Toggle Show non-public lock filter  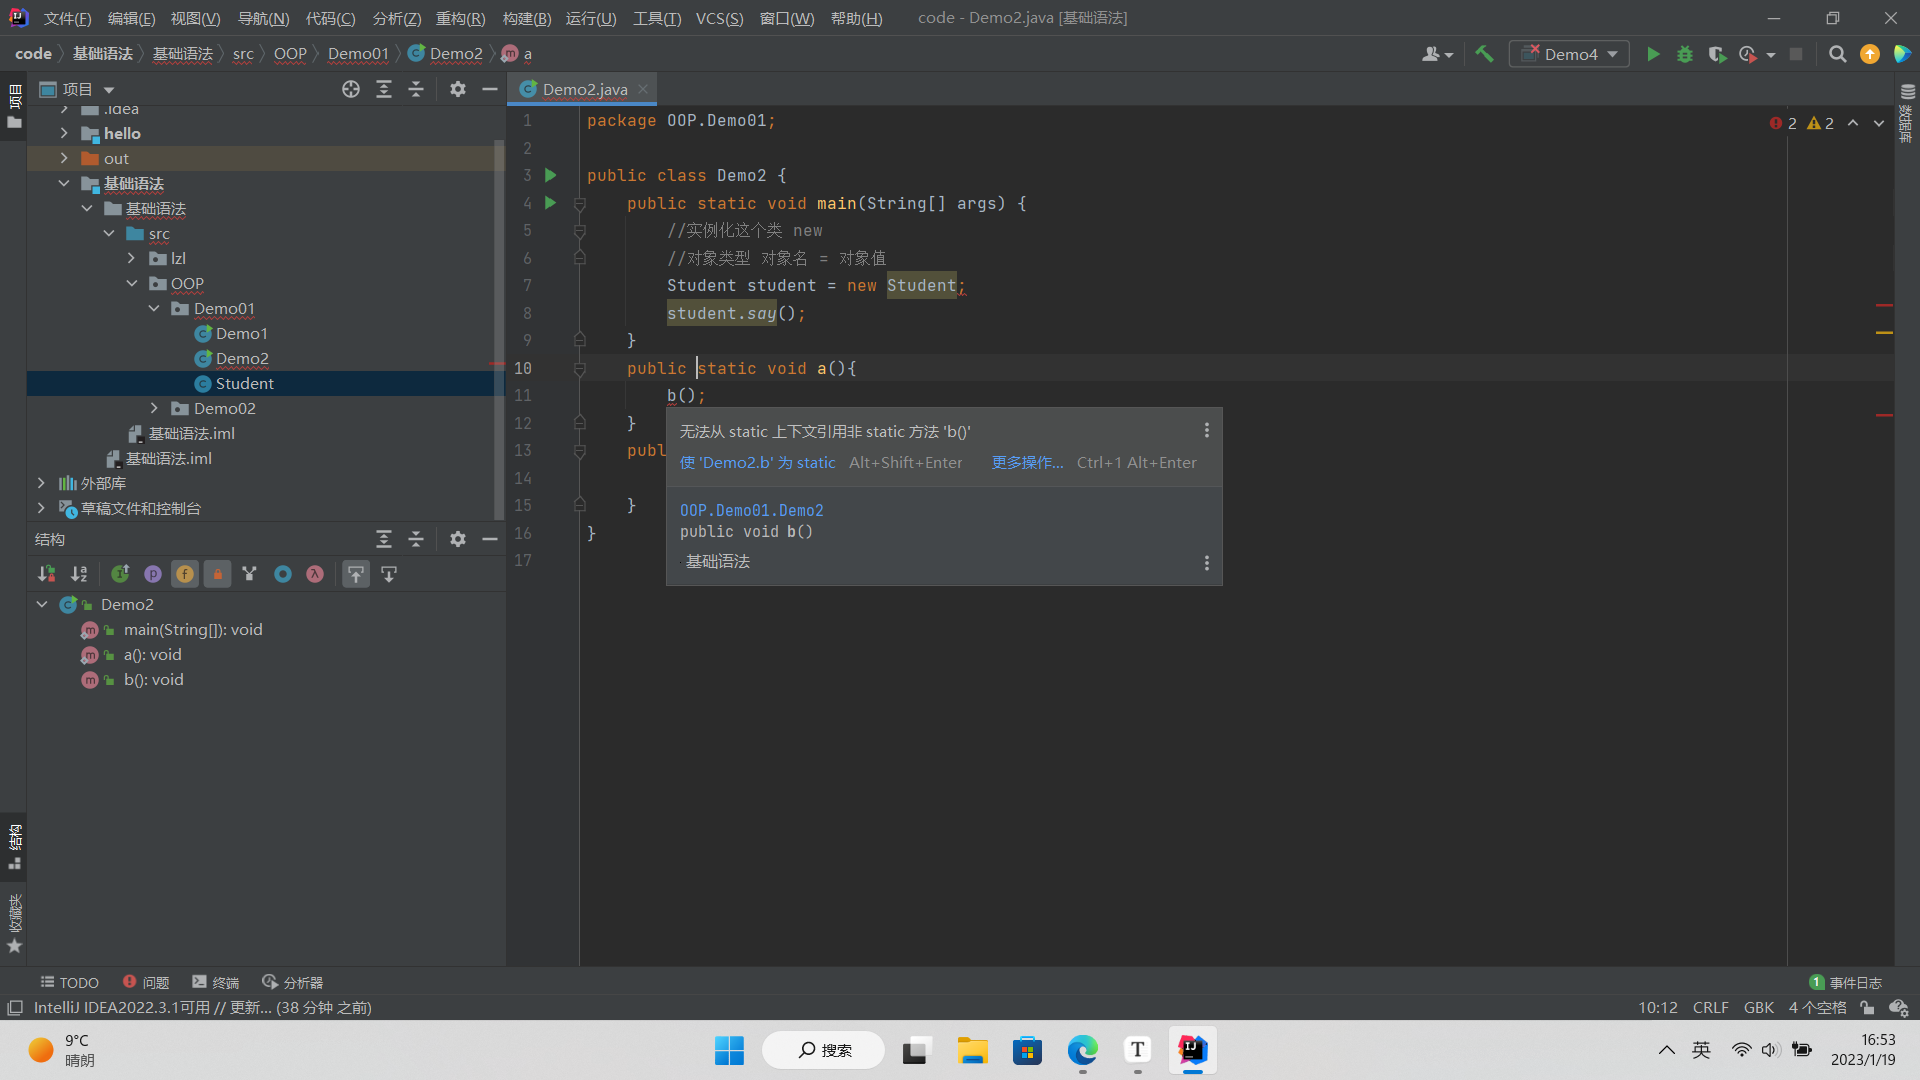(x=217, y=574)
